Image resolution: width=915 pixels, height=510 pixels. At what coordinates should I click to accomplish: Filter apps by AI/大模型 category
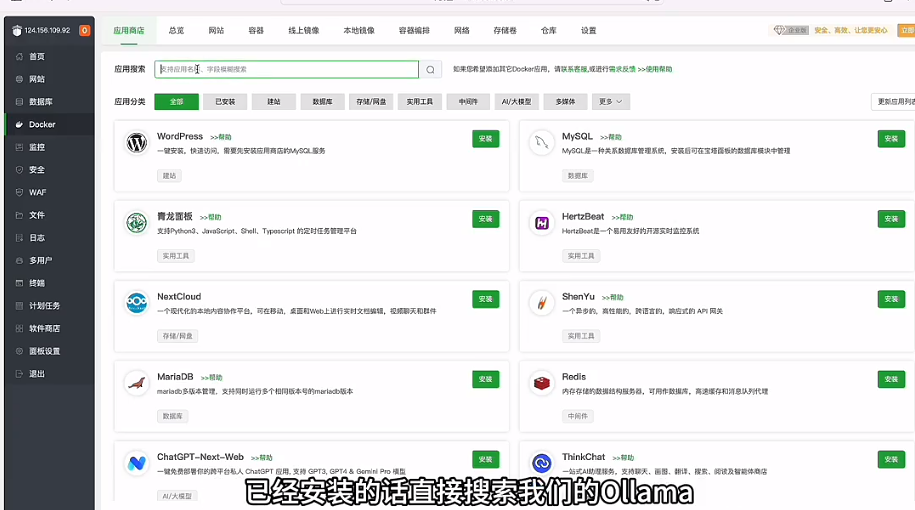[516, 102]
